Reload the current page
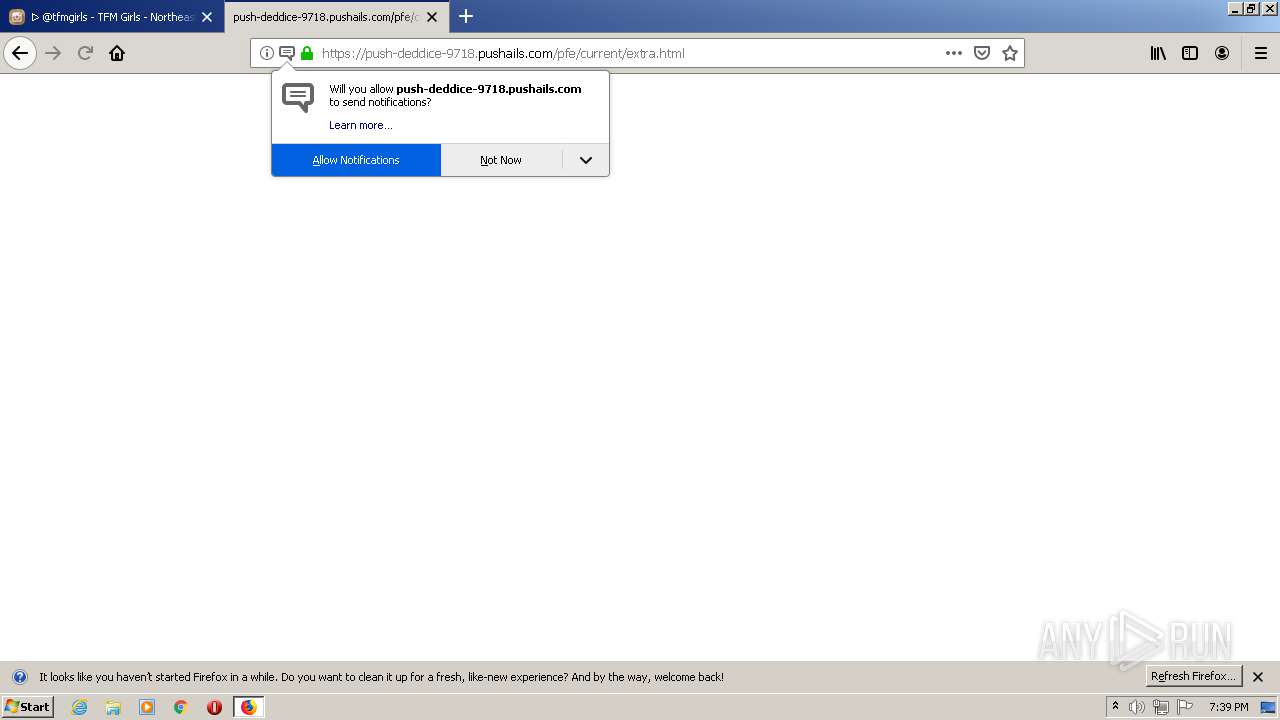 tap(85, 53)
